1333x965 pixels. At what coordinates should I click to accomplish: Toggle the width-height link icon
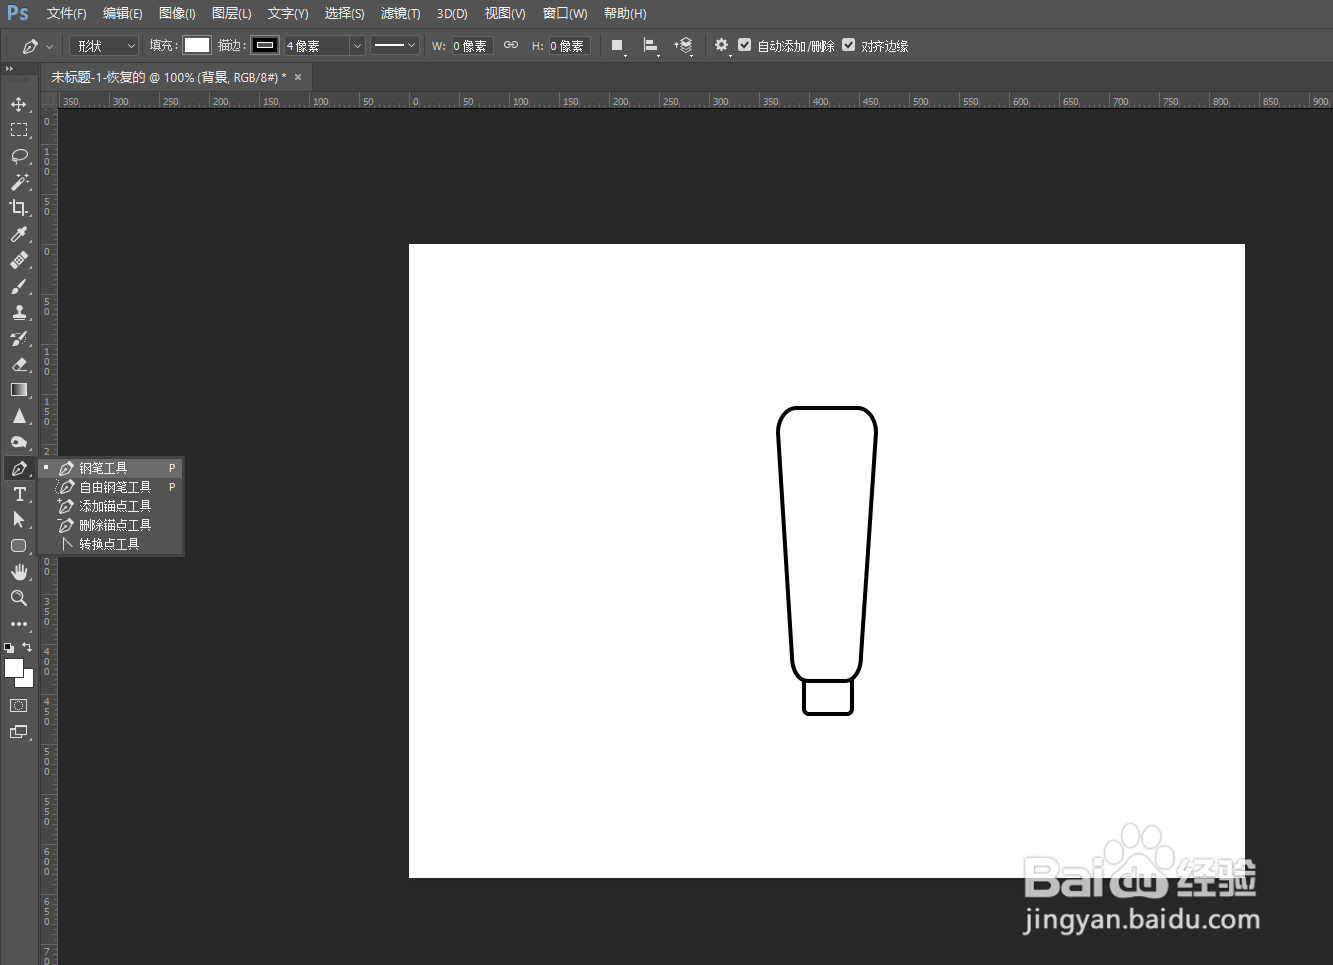pos(511,45)
